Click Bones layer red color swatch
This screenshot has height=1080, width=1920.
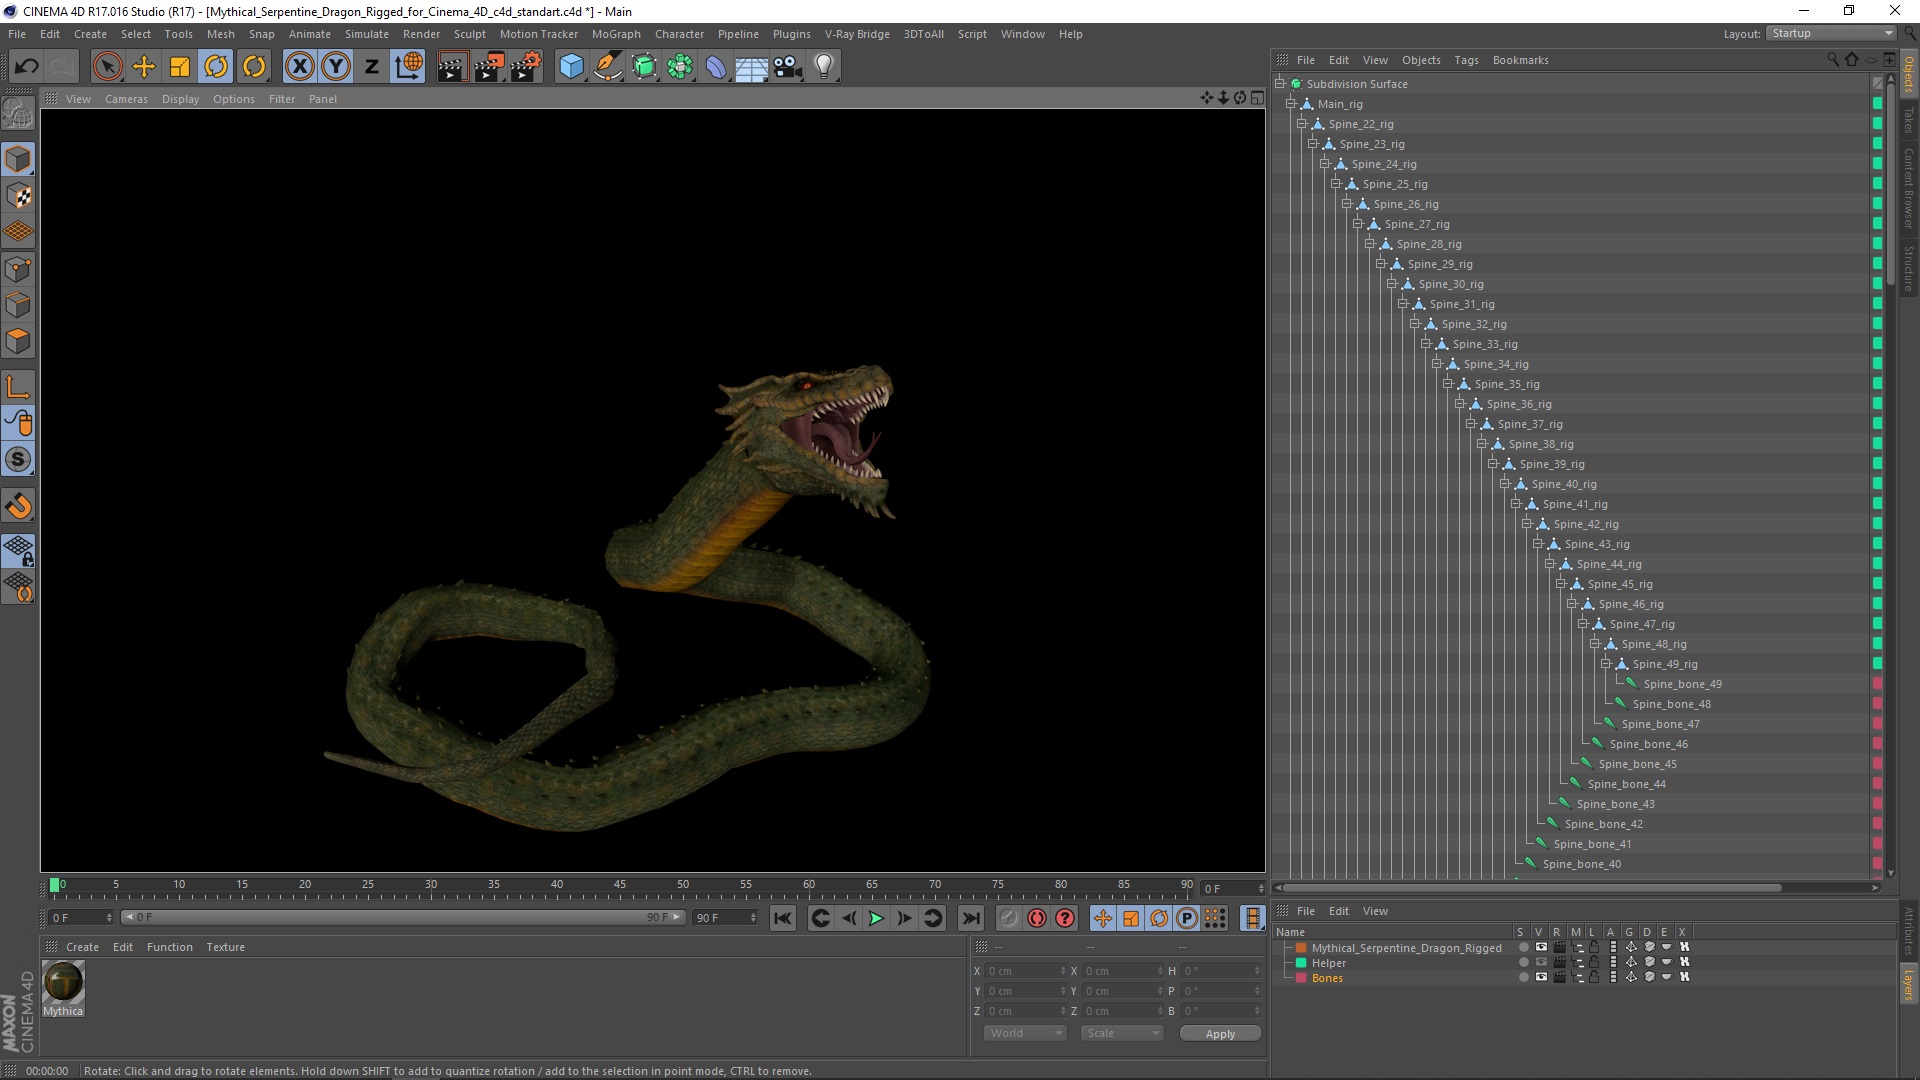pos(1301,978)
